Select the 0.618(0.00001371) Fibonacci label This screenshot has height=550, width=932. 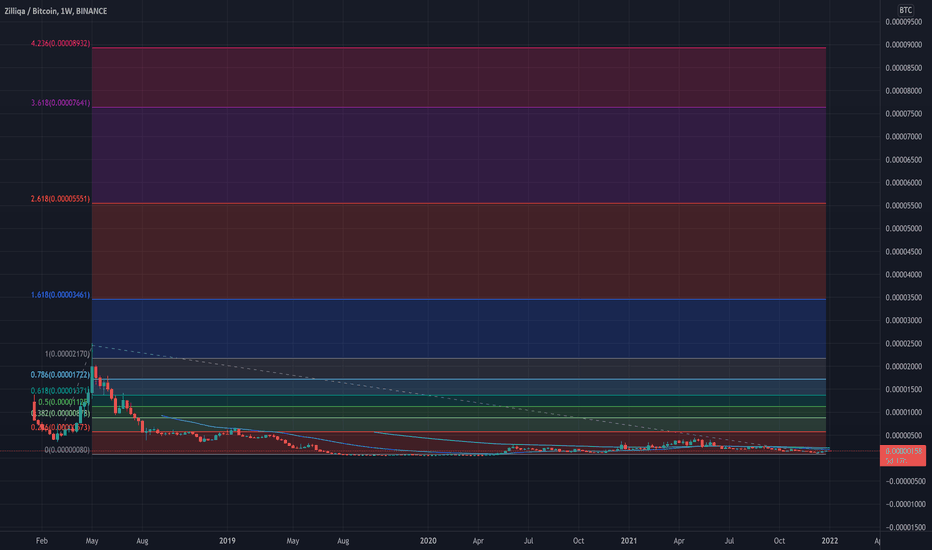pos(61,391)
